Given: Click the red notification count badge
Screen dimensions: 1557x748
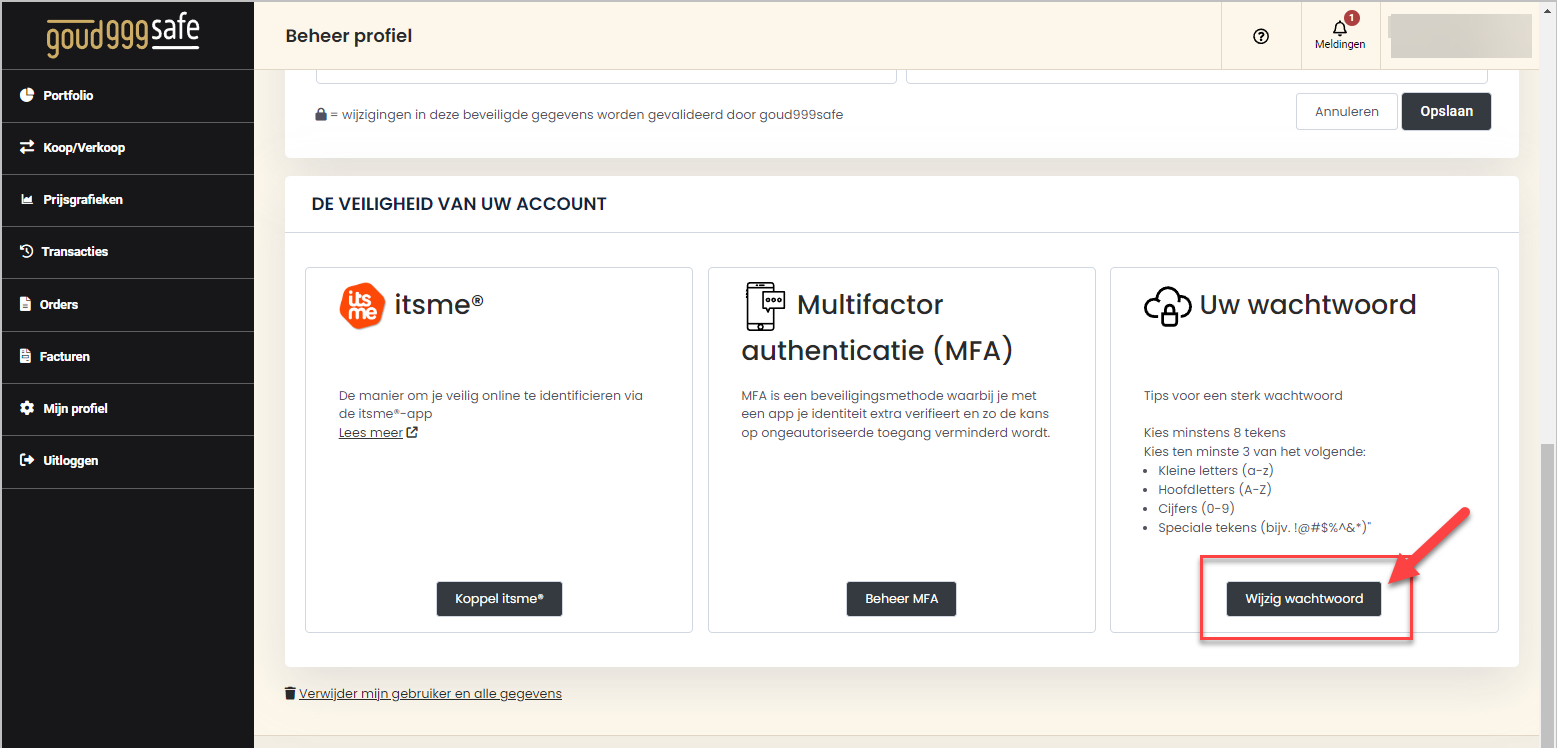Looking at the screenshot, I should point(1352,17).
